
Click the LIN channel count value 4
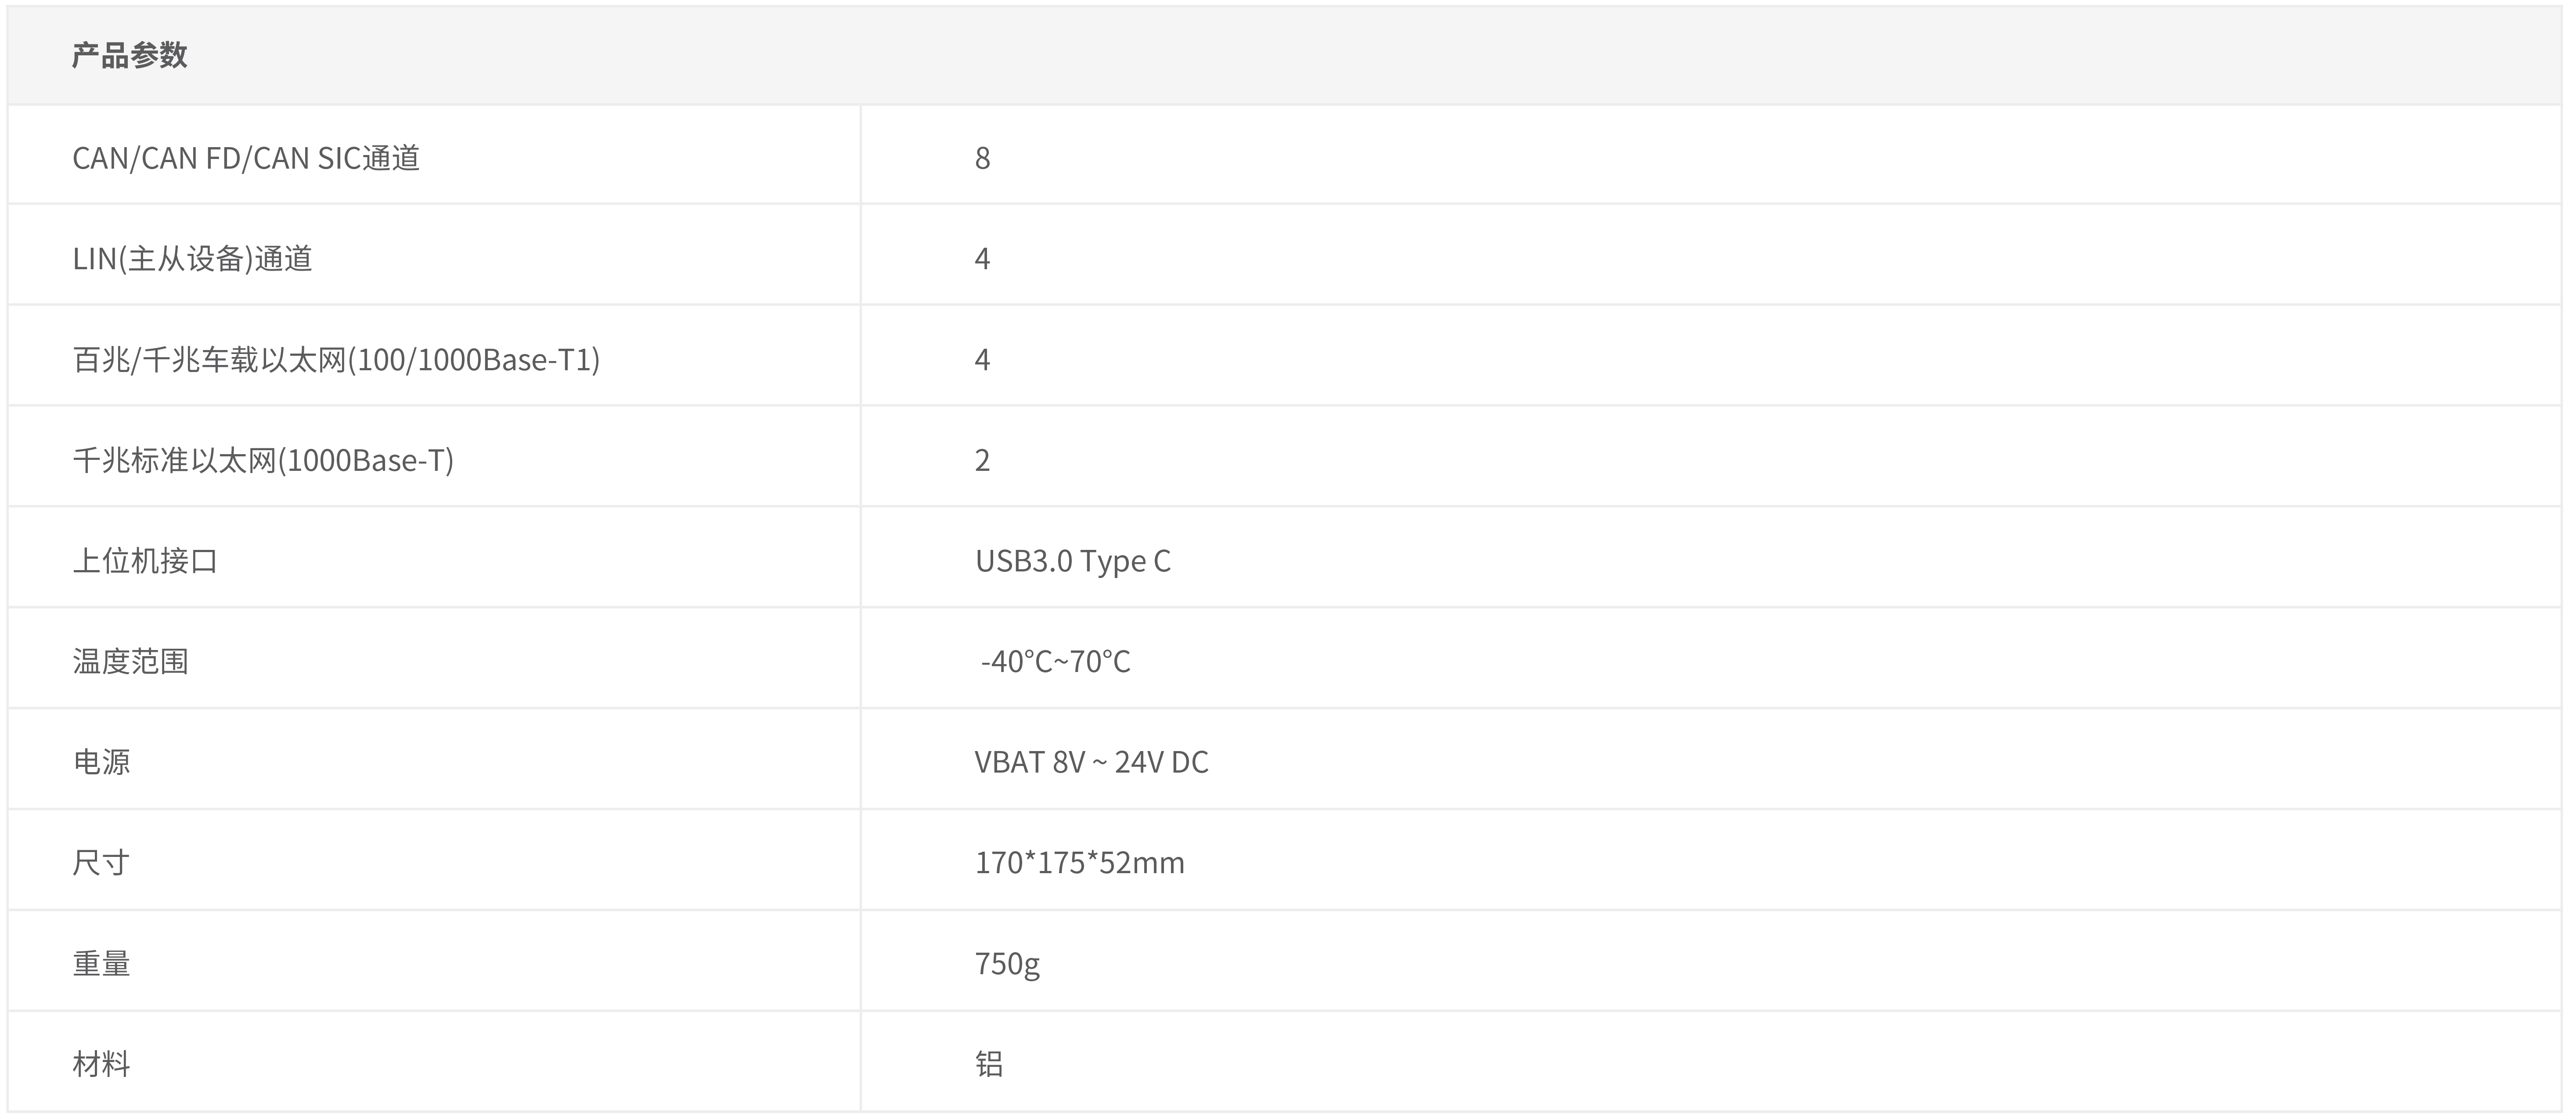[x=982, y=259]
